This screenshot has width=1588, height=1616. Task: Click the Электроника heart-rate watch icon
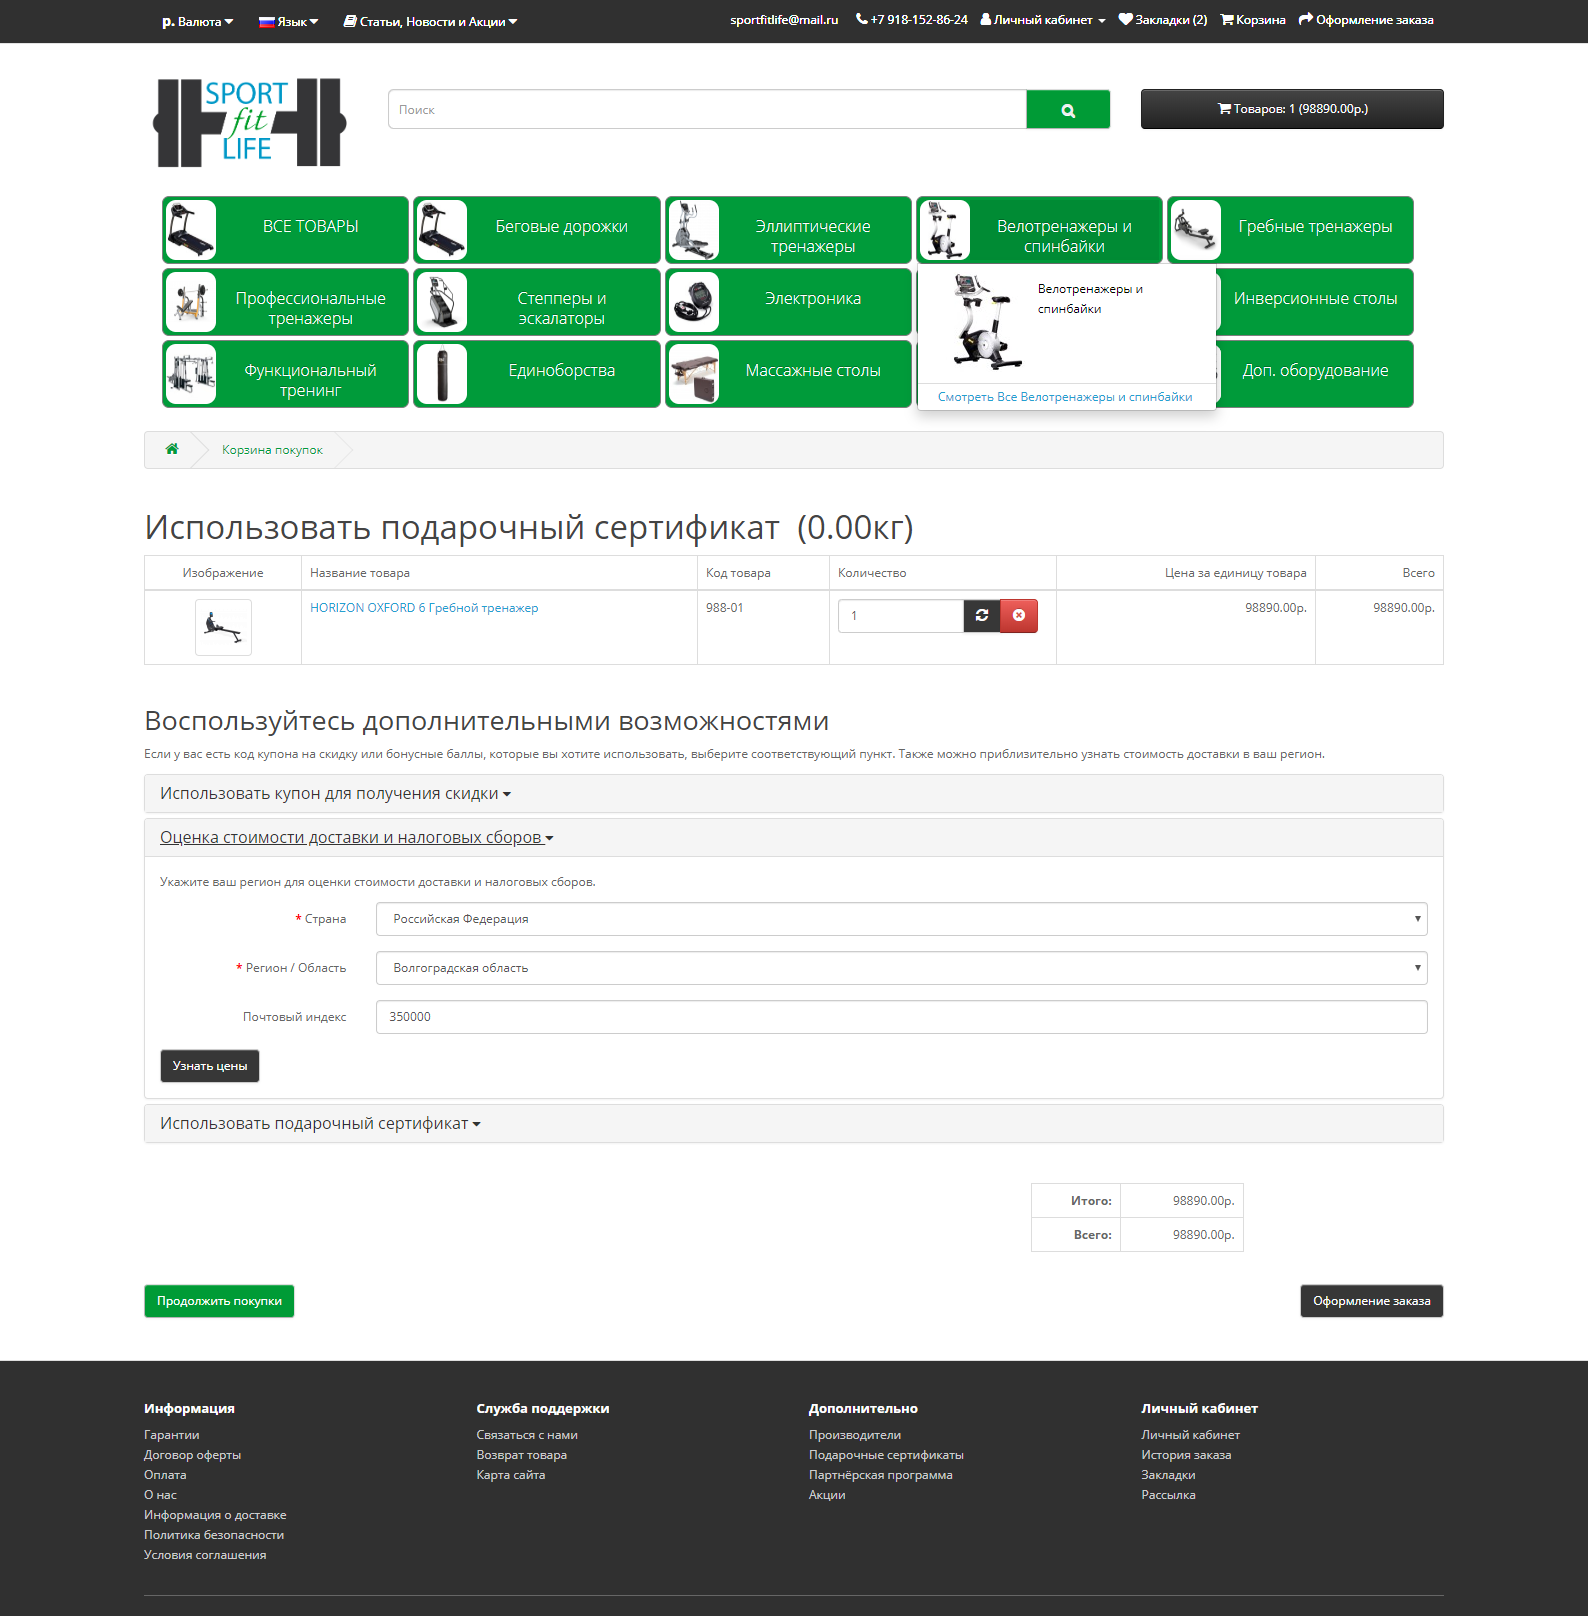pos(693,302)
